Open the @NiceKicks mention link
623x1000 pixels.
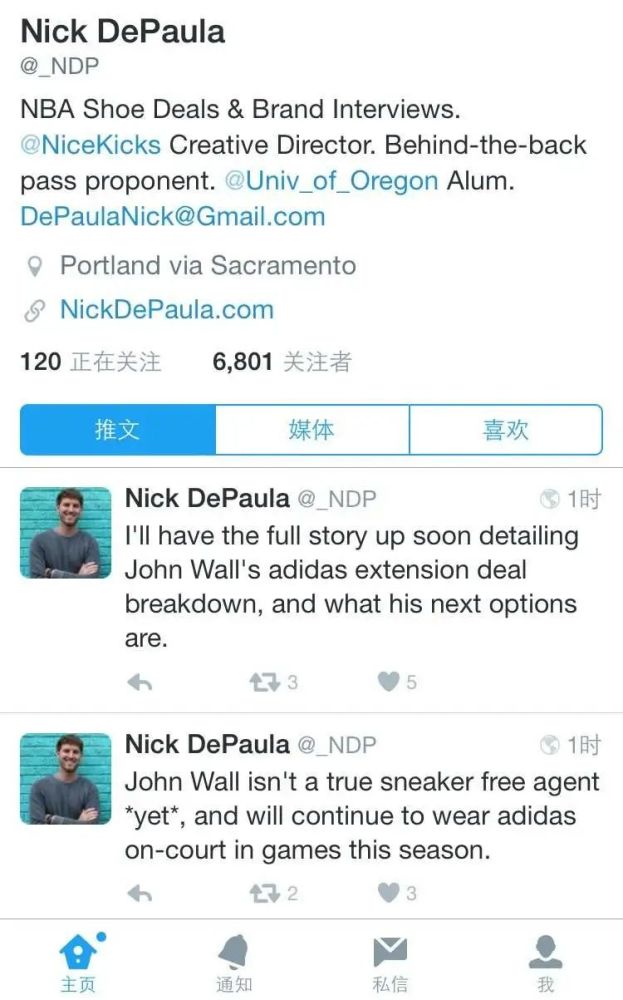(91, 145)
